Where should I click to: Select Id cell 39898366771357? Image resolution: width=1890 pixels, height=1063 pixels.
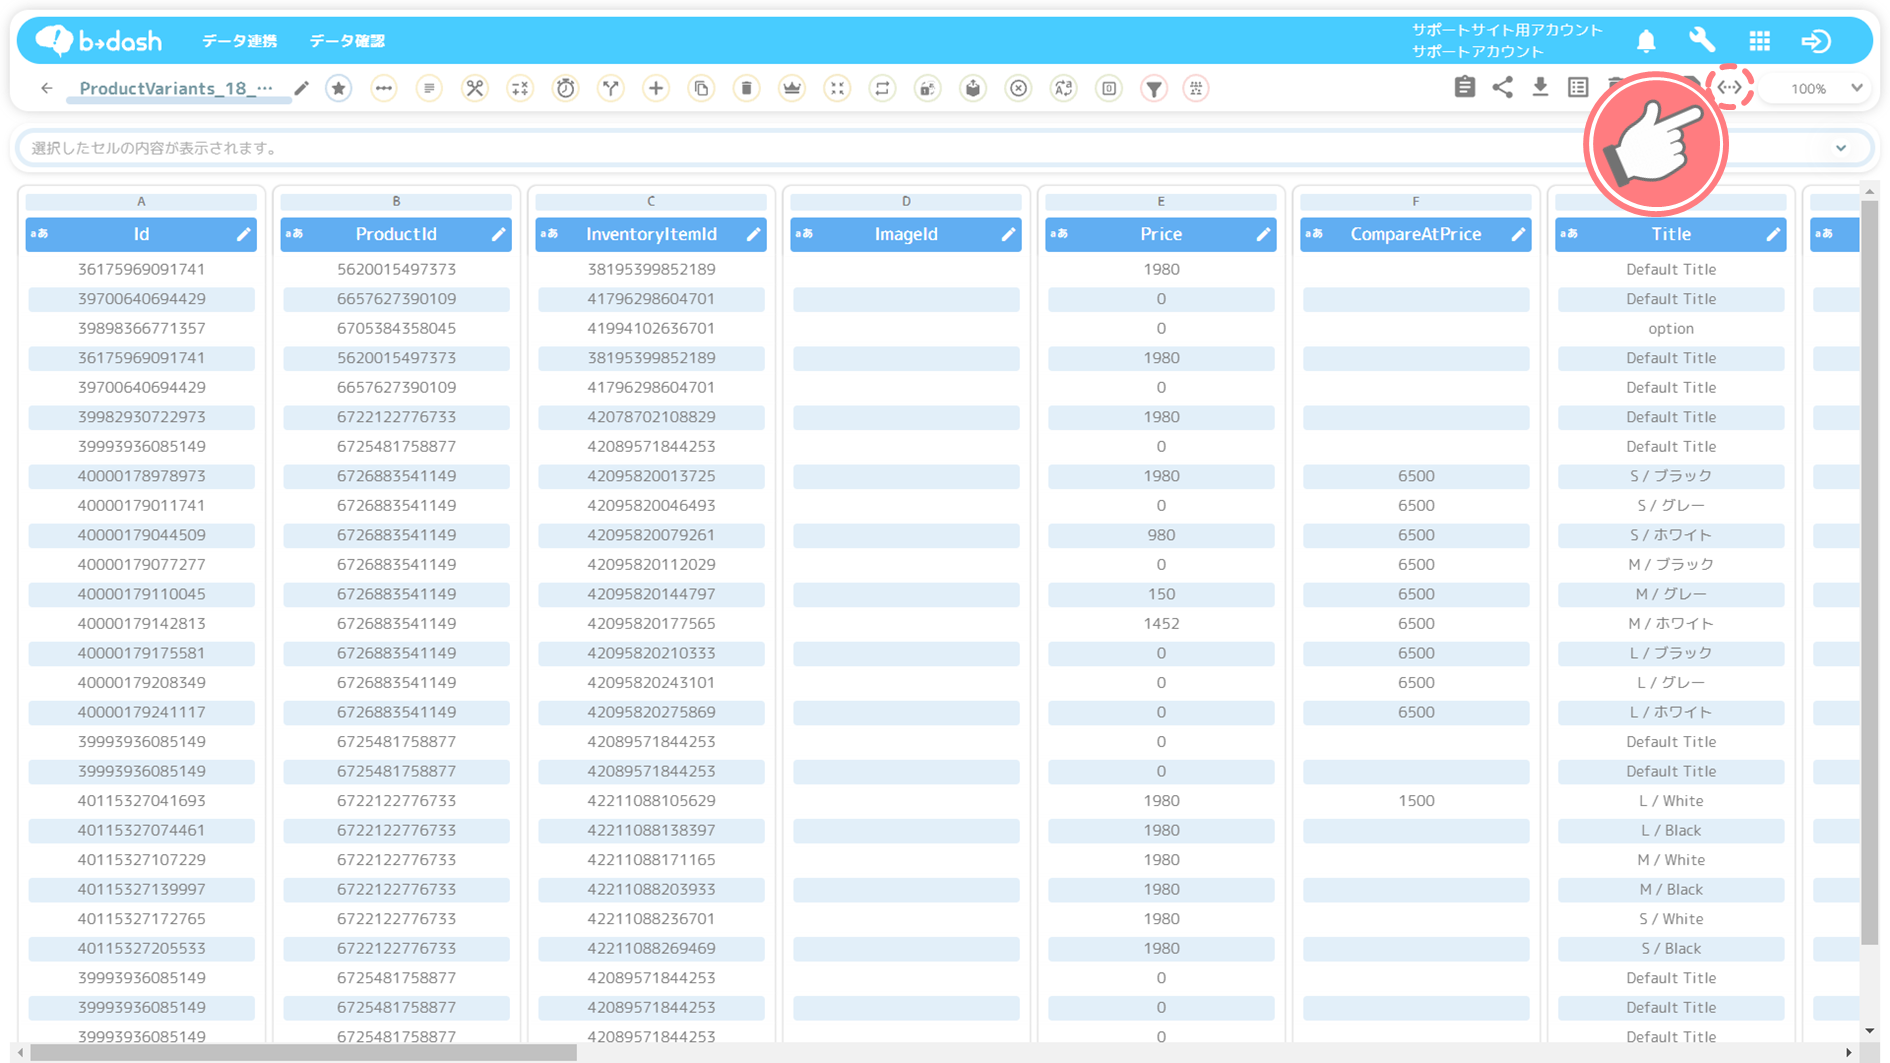141,328
